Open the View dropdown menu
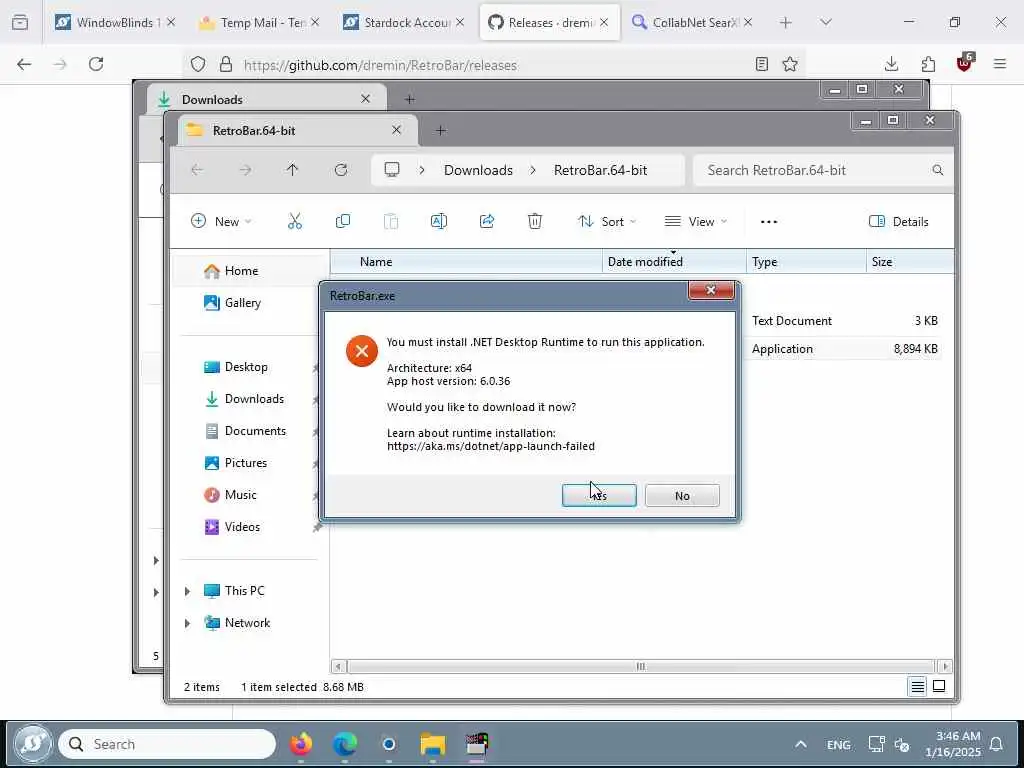 coord(696,221)
